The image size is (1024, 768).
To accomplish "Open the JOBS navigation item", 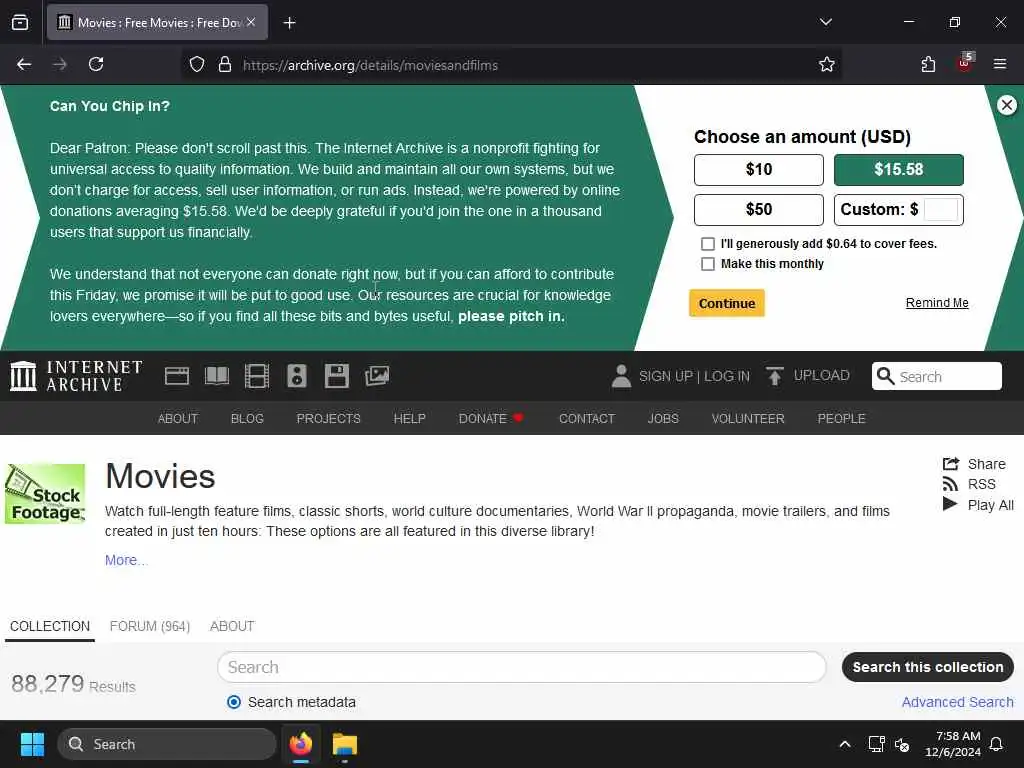I will [663, 419].
